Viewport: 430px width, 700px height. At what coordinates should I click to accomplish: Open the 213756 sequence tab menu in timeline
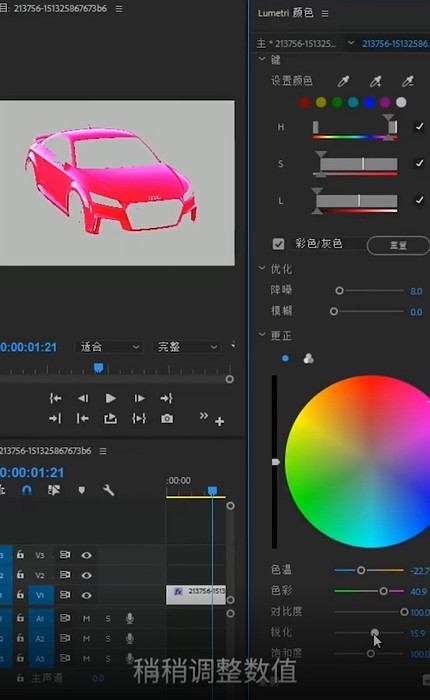103,451
